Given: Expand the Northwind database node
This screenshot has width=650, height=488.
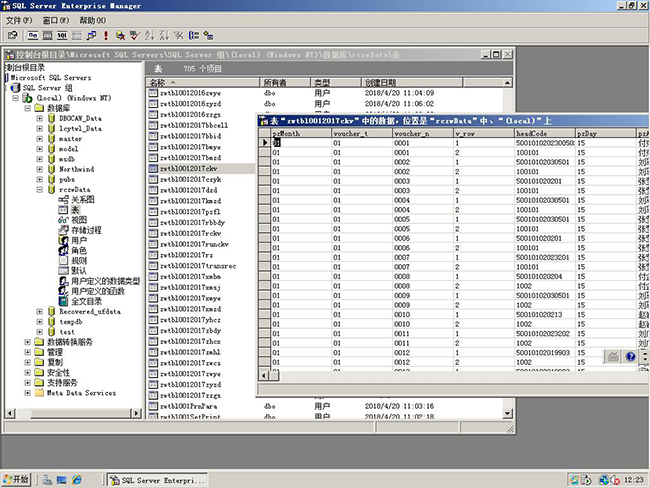Looking at the screenshot, I should tap(39, 169).
